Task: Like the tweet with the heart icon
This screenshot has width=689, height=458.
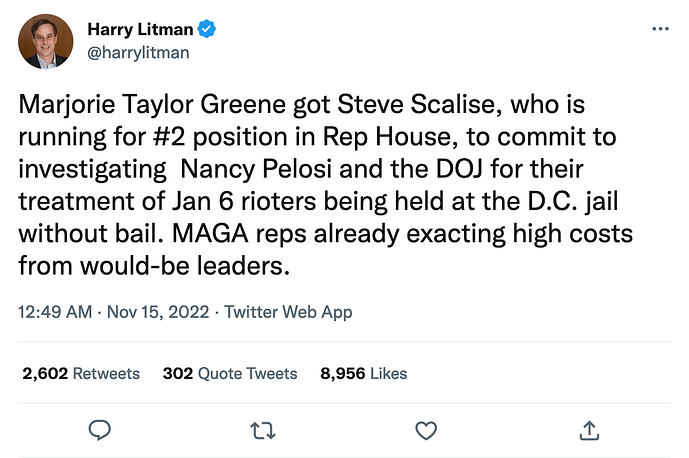Action: pos(426,429)
